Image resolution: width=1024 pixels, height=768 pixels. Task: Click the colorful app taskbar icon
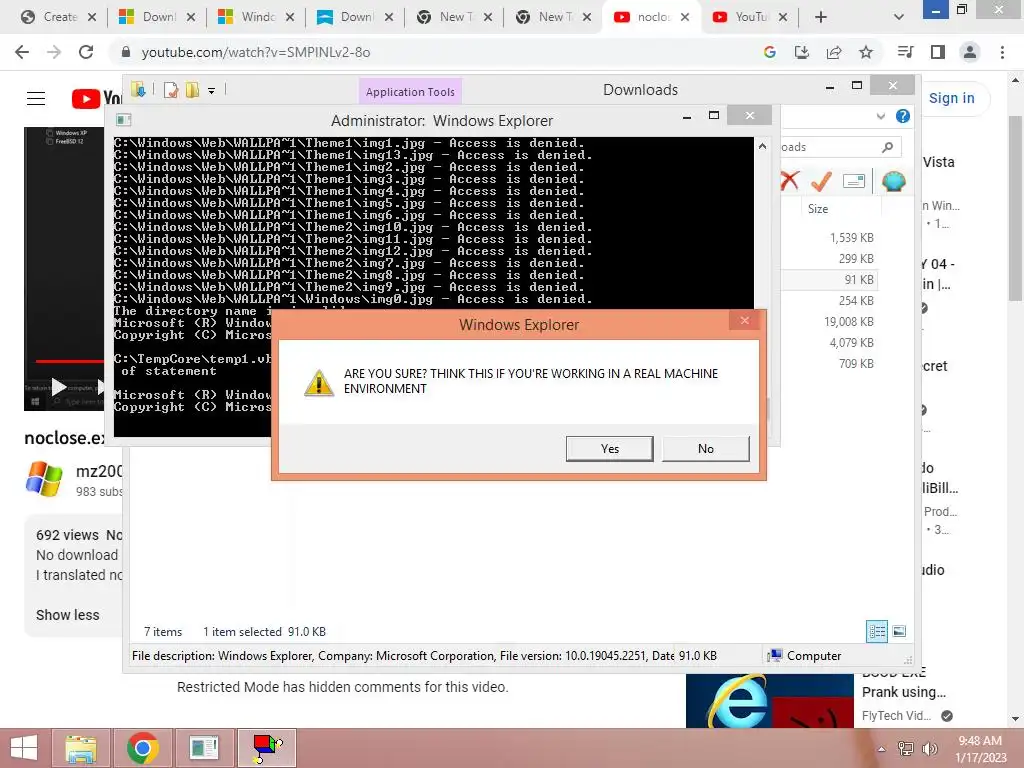[x=266, y=748]
